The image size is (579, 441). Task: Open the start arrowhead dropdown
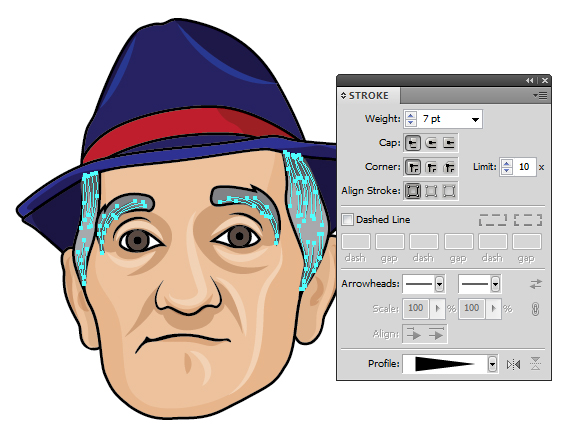point(439,284)
